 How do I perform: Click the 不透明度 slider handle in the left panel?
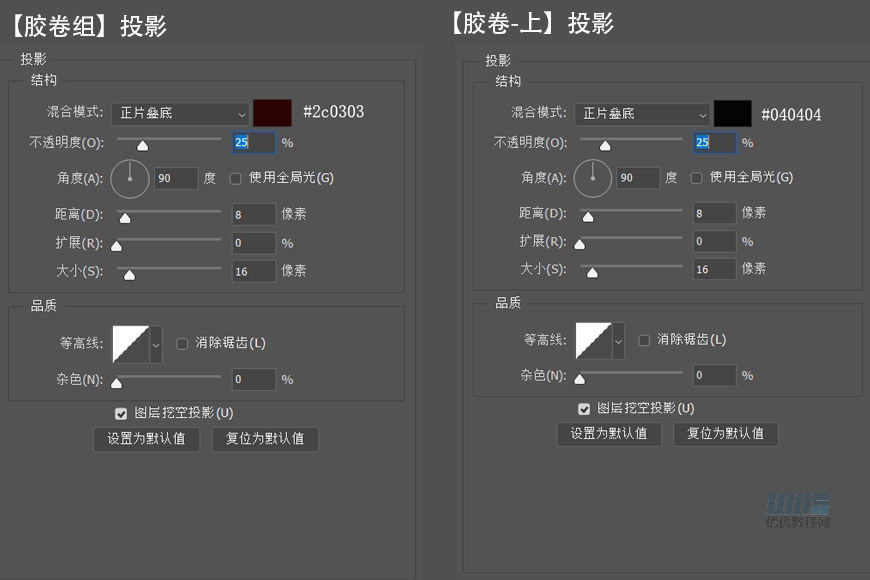click(141, 144)
